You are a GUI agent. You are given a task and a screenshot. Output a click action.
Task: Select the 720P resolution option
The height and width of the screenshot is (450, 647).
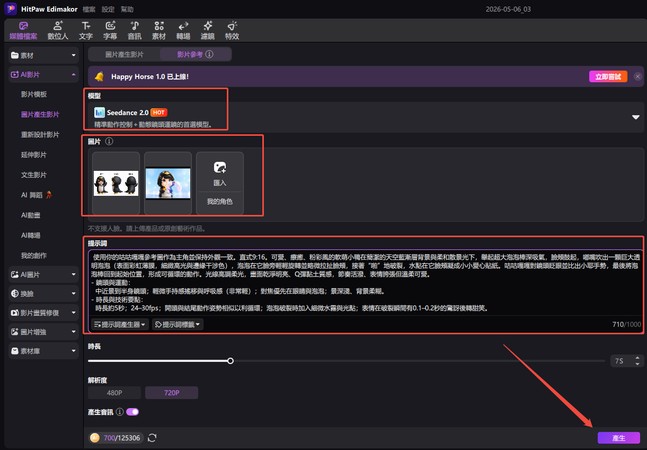pos(172,393)
